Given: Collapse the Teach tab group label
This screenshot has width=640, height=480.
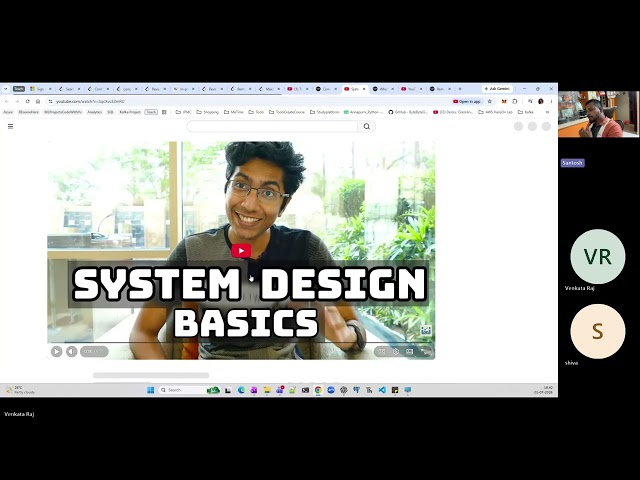Looking at the screenshot, I should (19, 89).
